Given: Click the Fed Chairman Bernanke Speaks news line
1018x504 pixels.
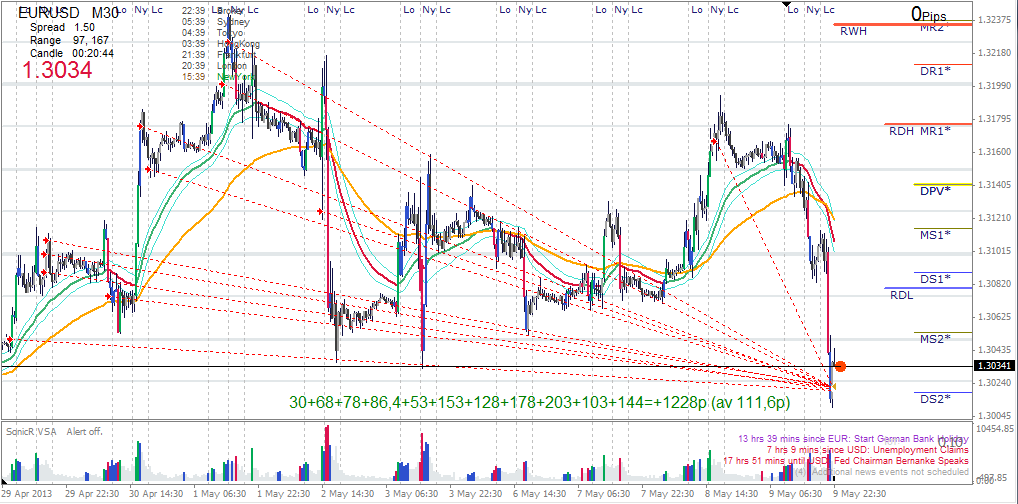Looking at the screenshot, I should [846, 460].
